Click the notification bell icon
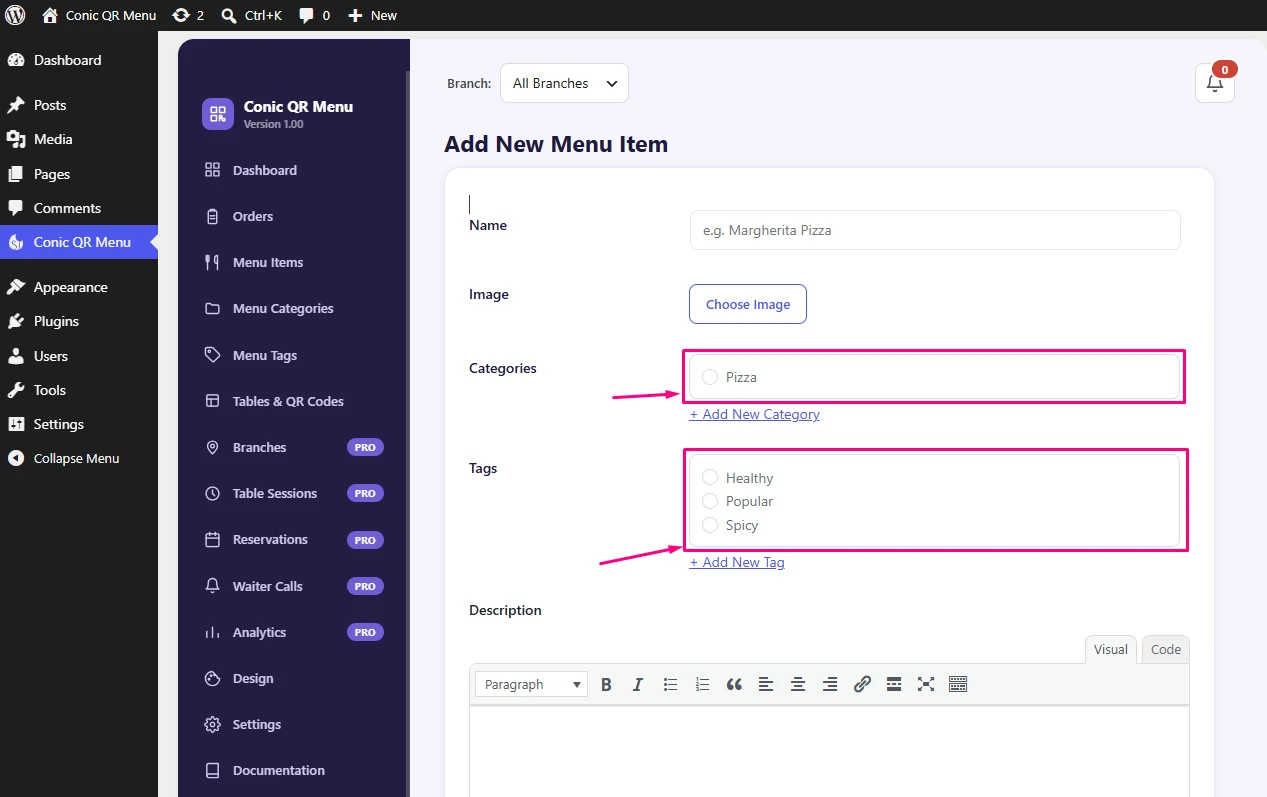Screen dimensions: 1267x797 tap(1215, 83)
